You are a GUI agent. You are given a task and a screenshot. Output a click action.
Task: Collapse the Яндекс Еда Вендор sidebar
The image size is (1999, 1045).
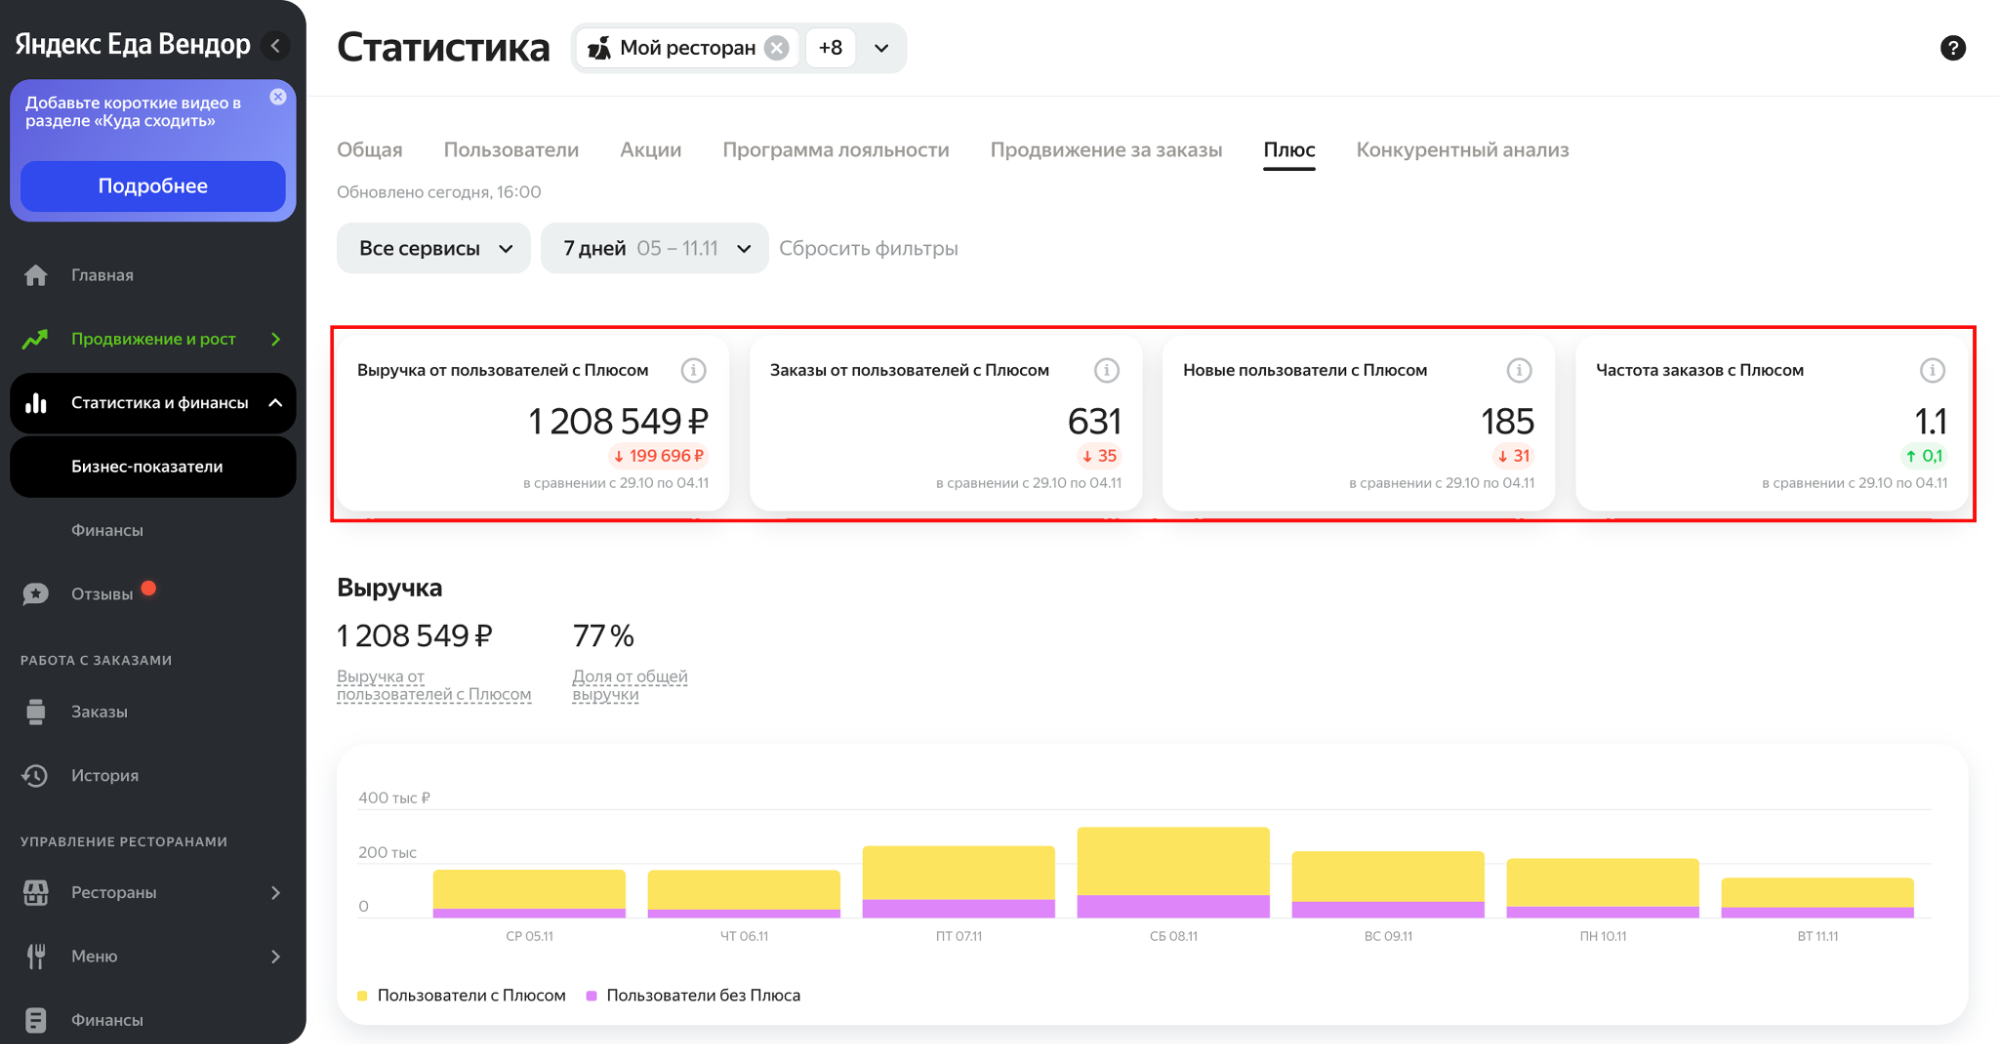tap(275, 45)
